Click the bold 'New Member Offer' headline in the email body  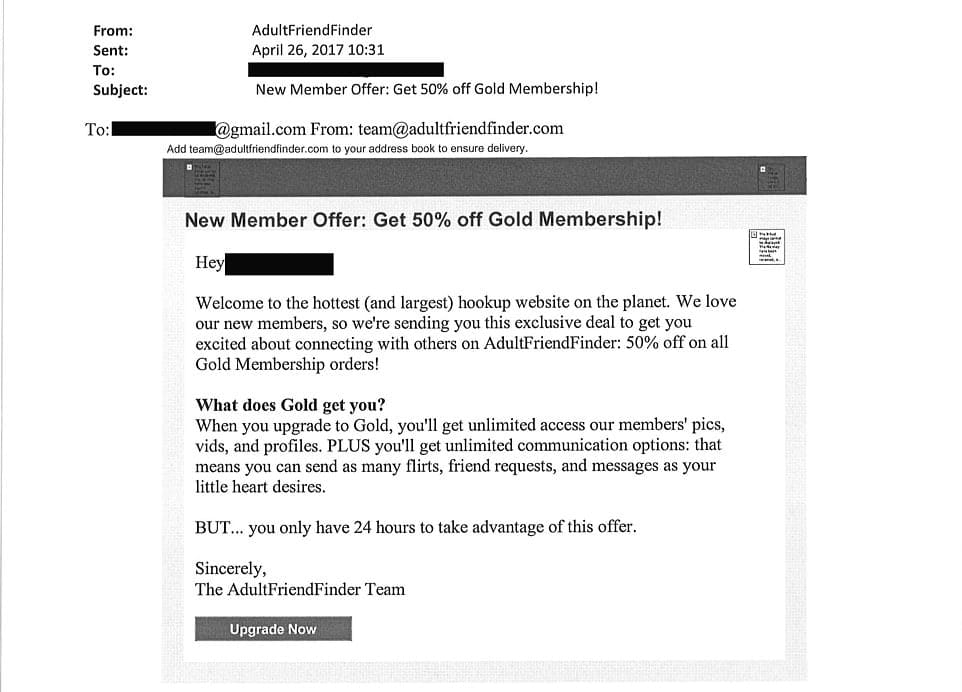423,219
